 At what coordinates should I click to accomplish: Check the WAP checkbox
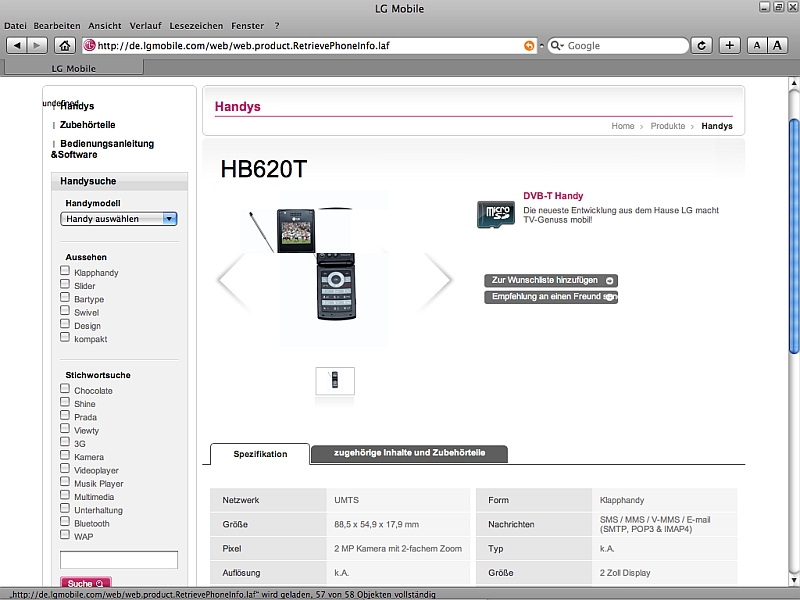(65, 534)
